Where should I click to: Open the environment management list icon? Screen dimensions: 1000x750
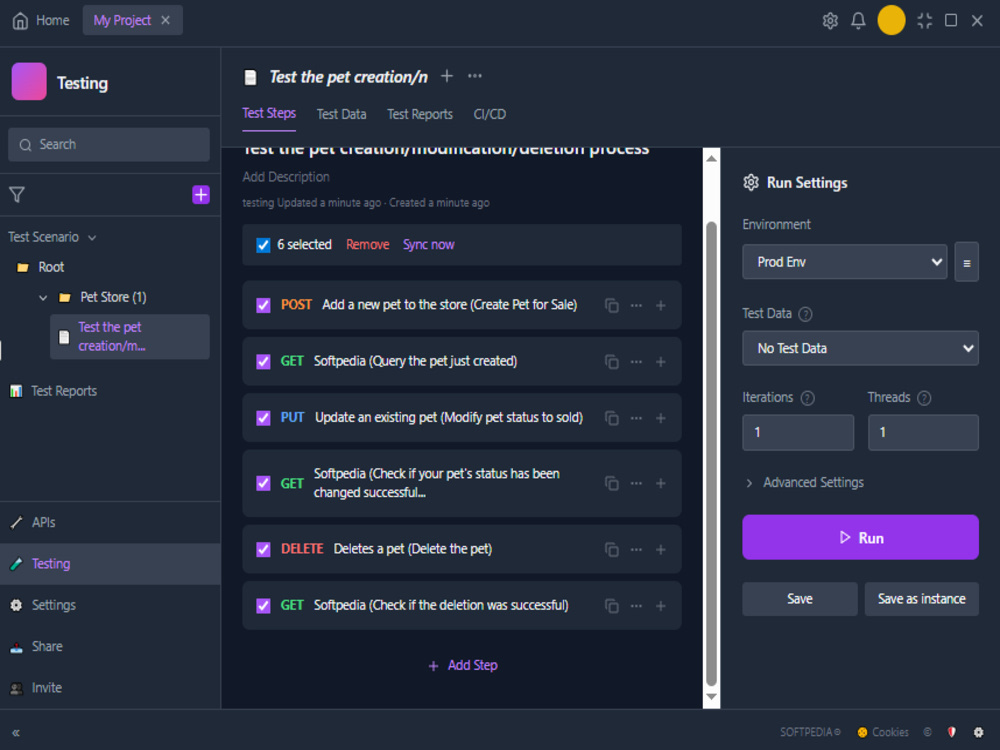(966, 262)
